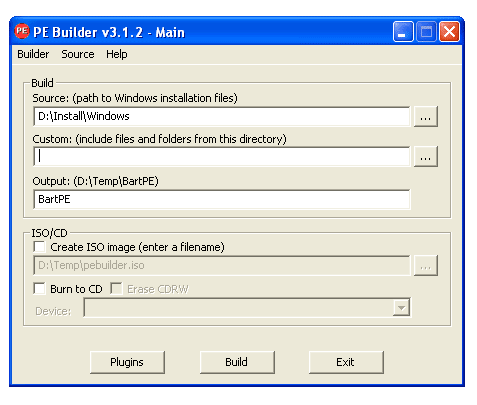Screen dimensions: 477x405
Task: Expand the Device dropdown arrow
Action: [401, 308]
